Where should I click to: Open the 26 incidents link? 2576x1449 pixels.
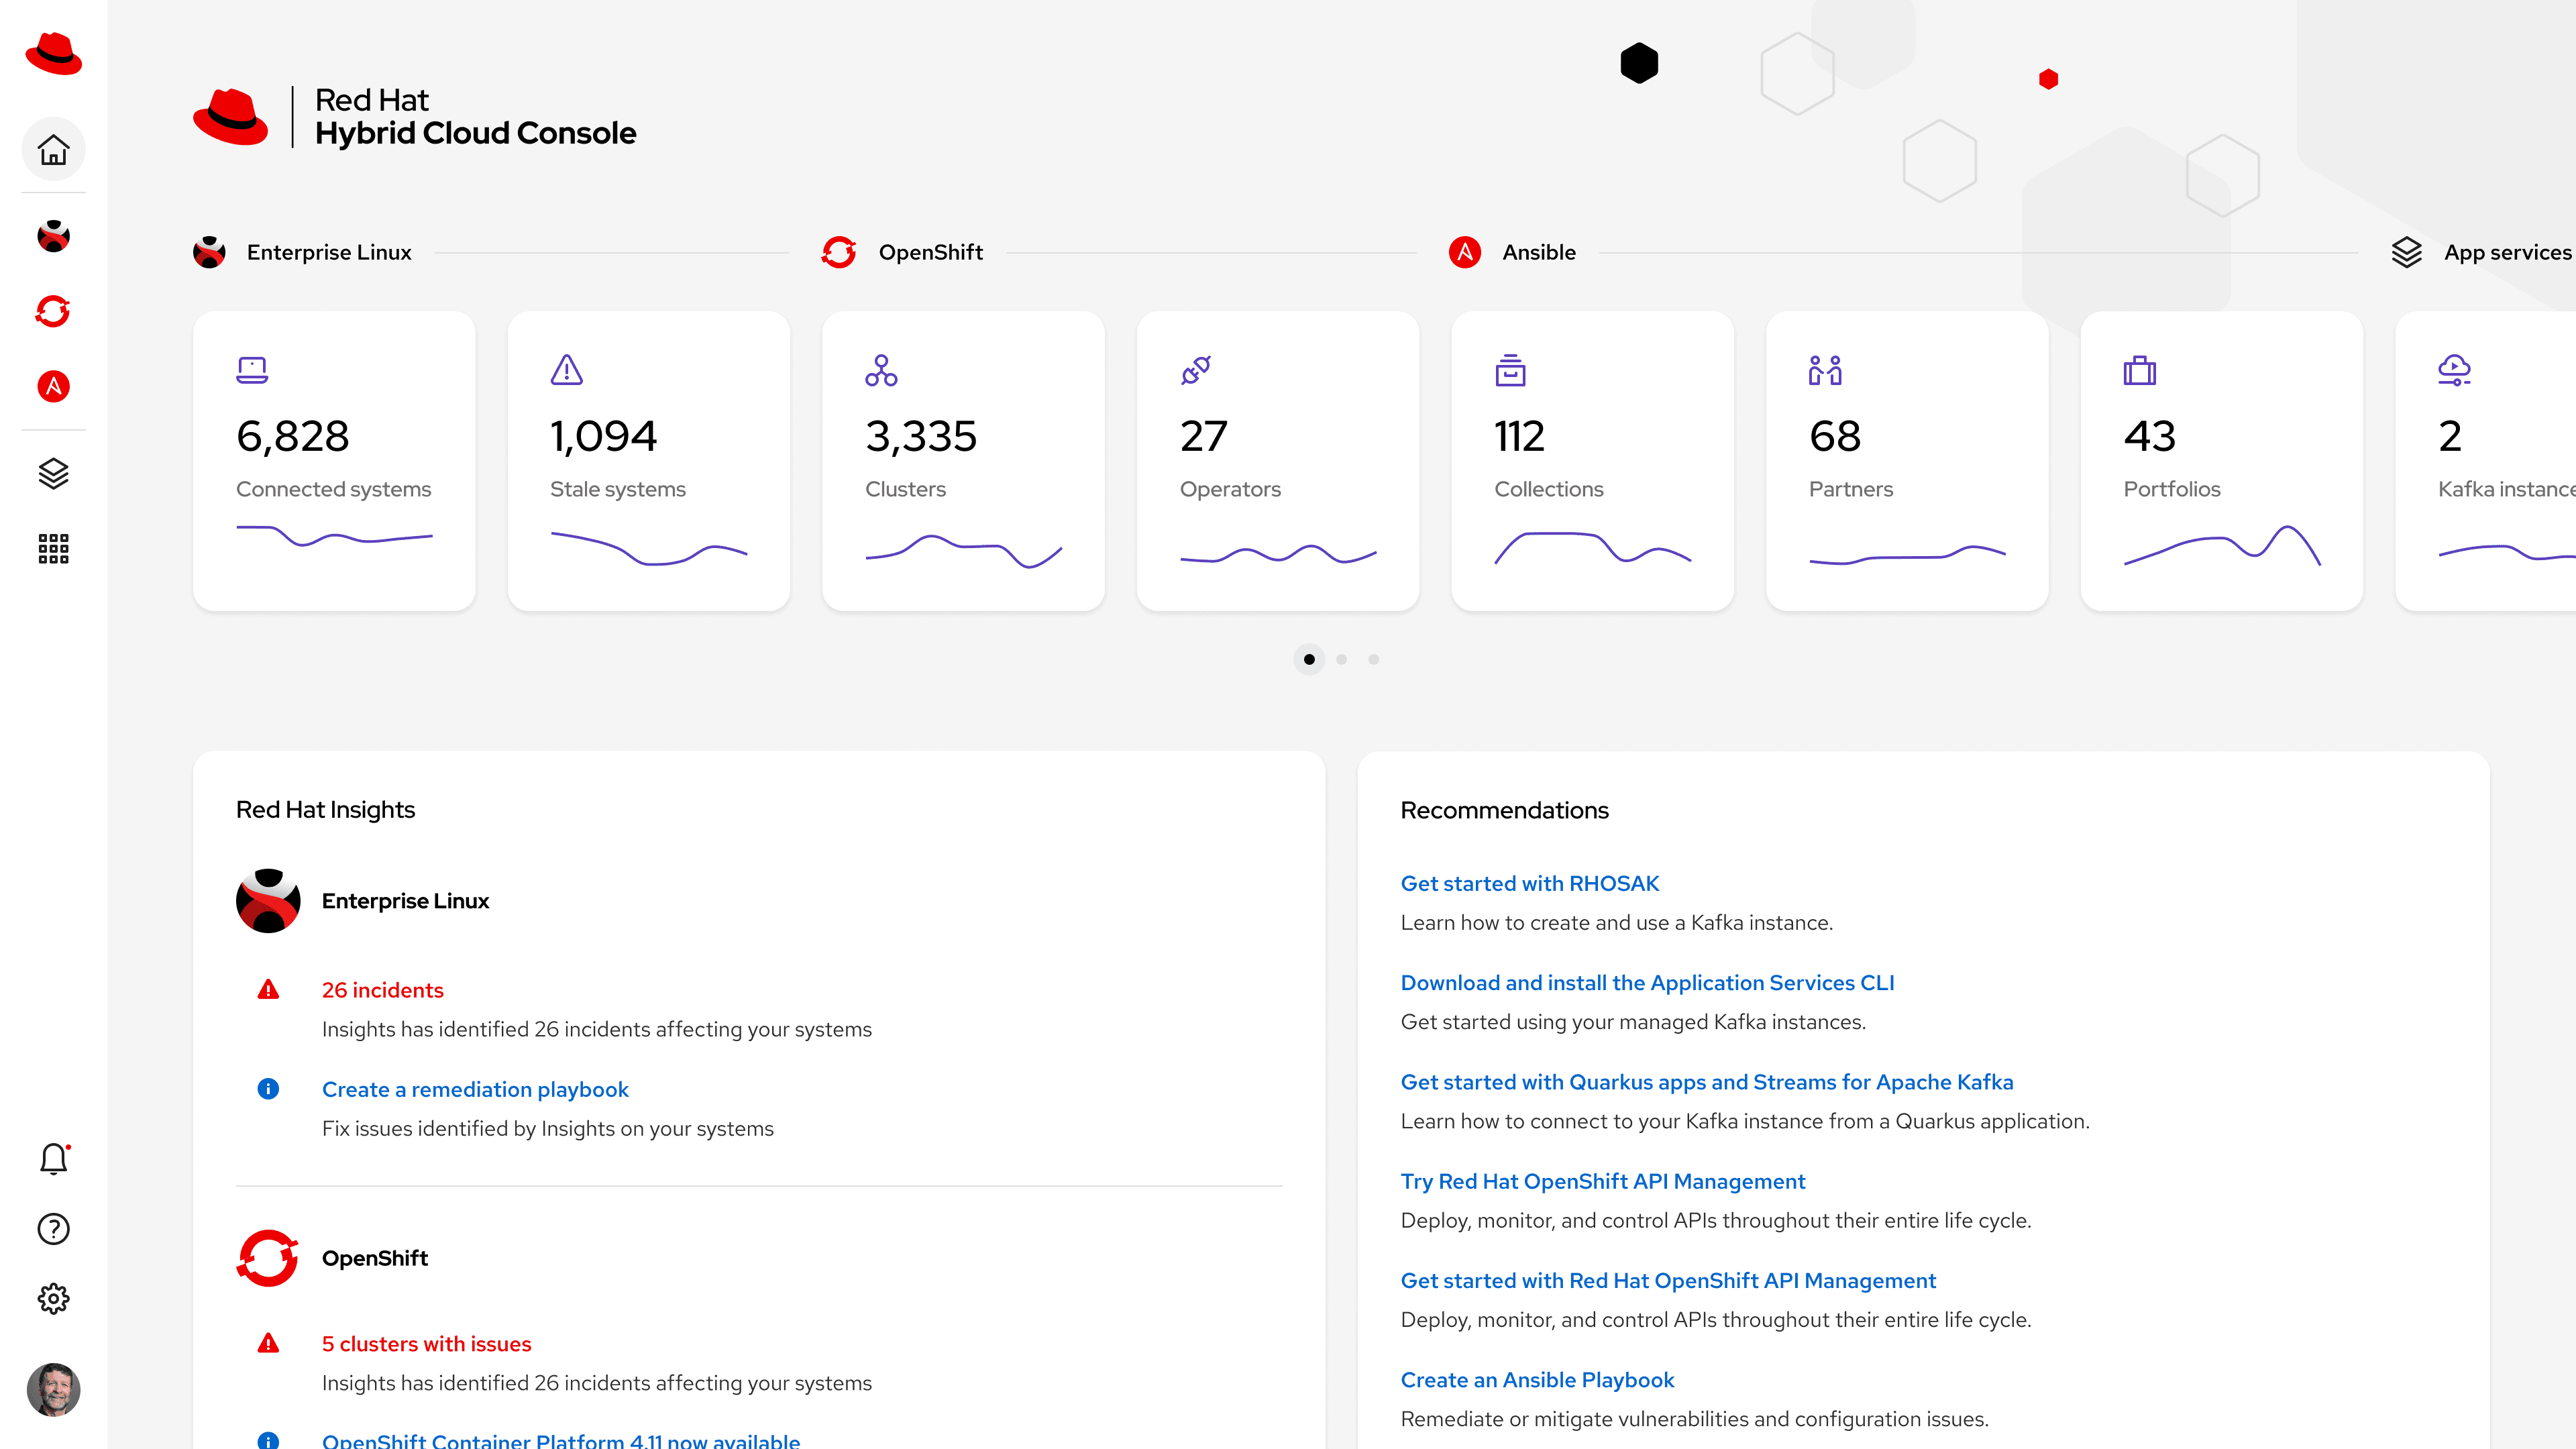(383, 990)
